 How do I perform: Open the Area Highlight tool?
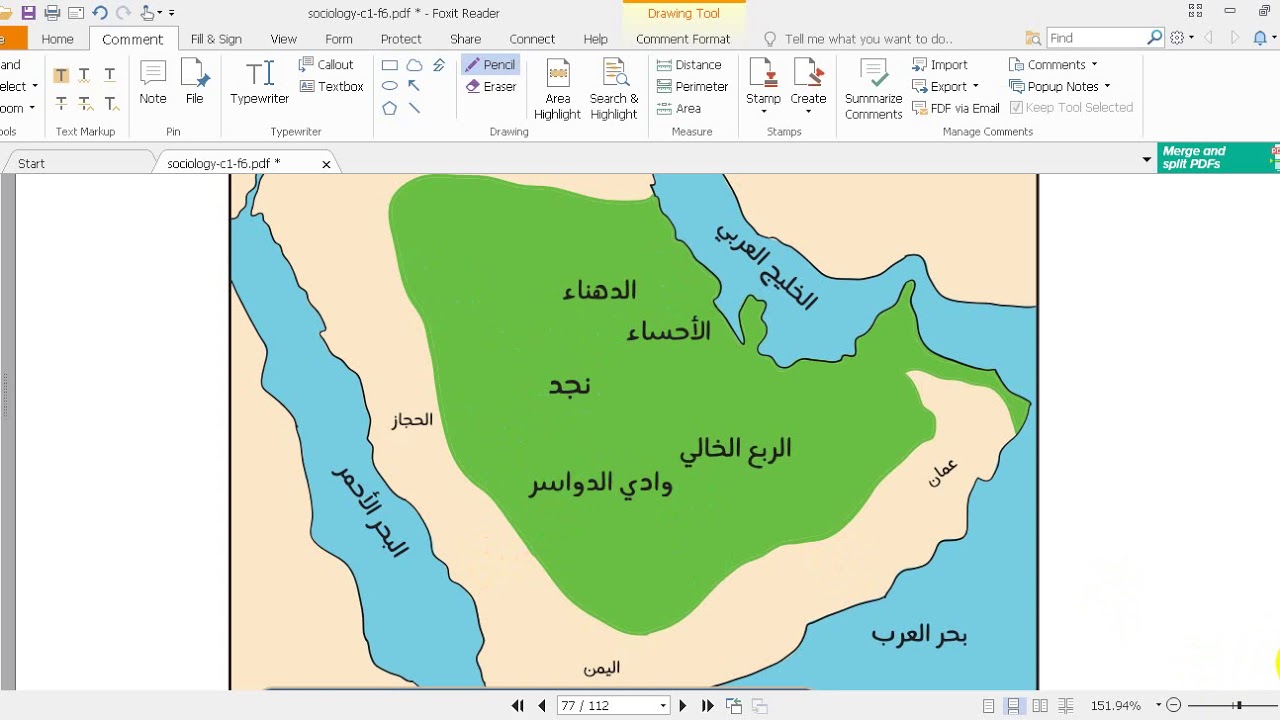point(557,90)
